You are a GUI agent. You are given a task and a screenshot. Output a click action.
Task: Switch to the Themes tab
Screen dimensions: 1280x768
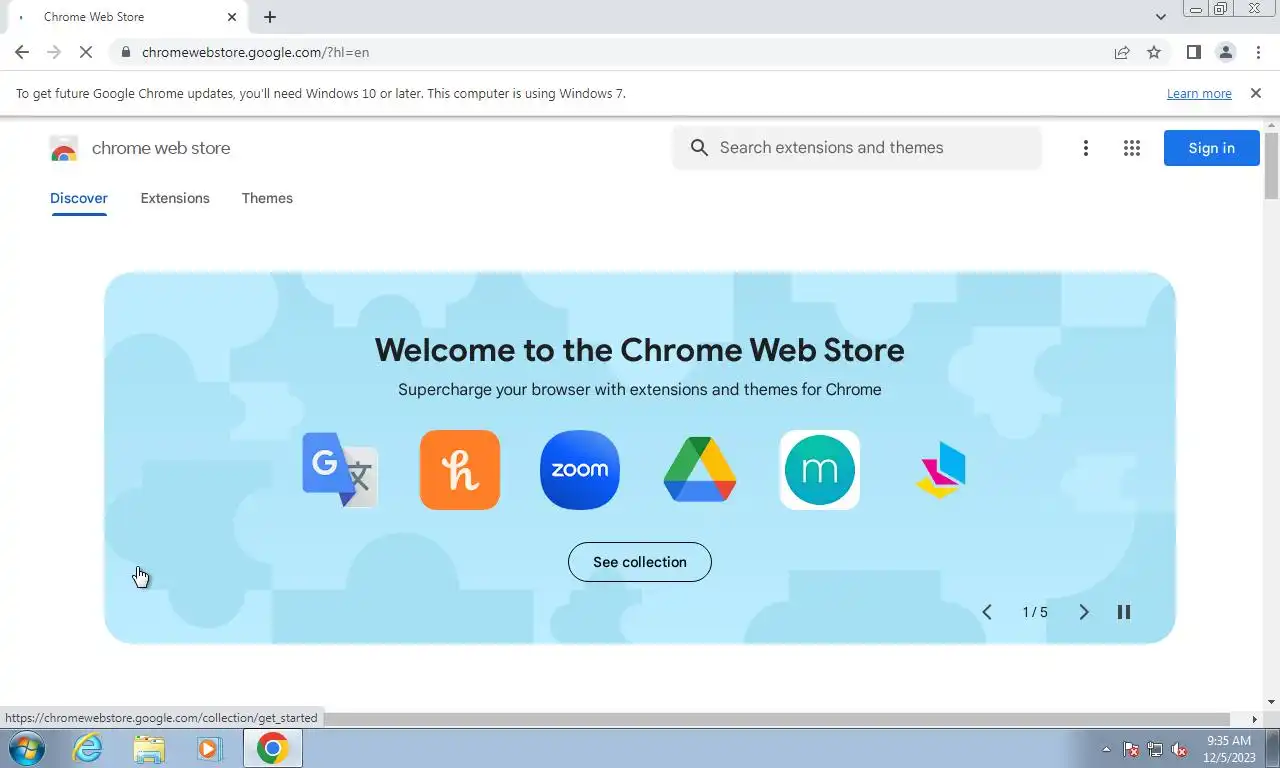[x=267, y=198]
